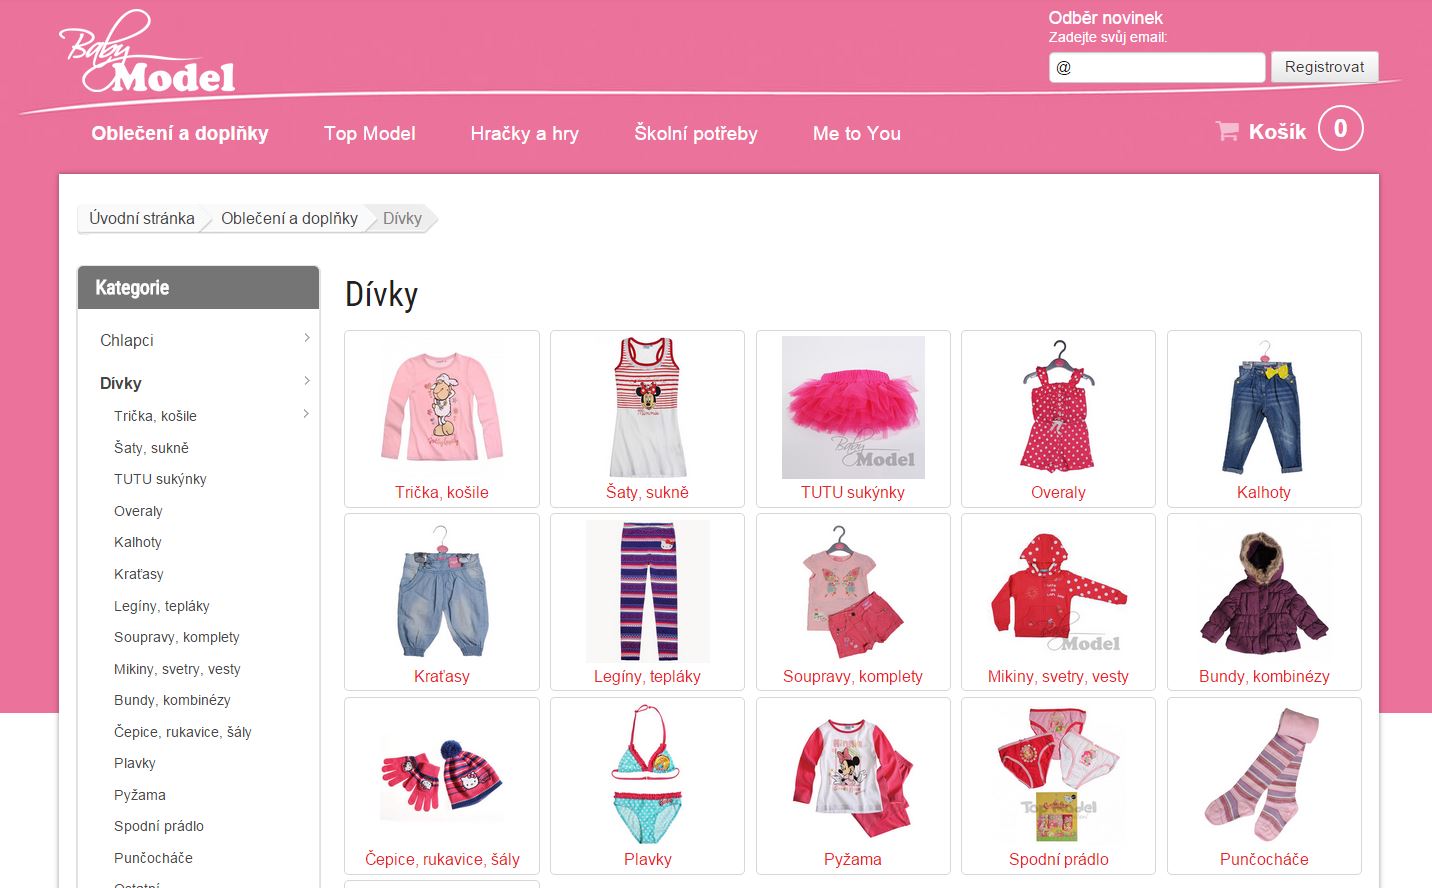Open the purple winter jacket image

click(1264, 592)
